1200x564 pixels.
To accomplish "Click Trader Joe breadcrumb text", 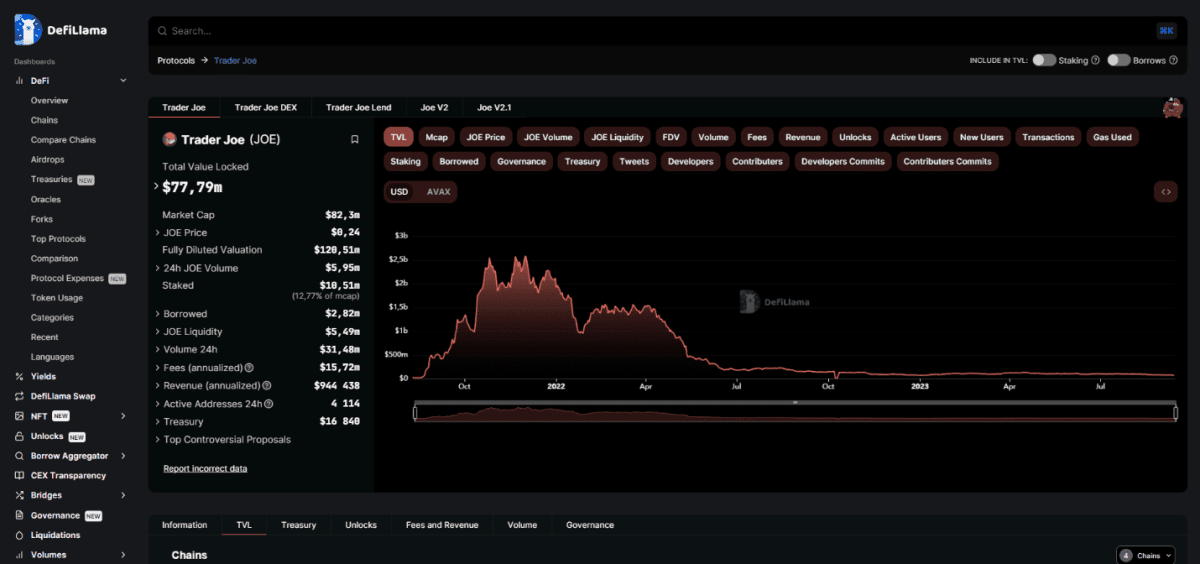I will 235,61.
